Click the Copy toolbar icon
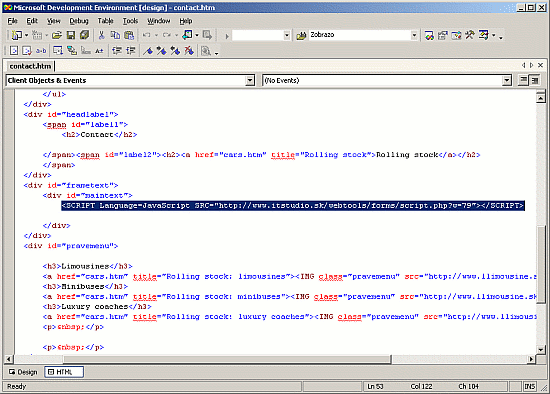Viewport: 550px width, 394px height. point(115,35)
